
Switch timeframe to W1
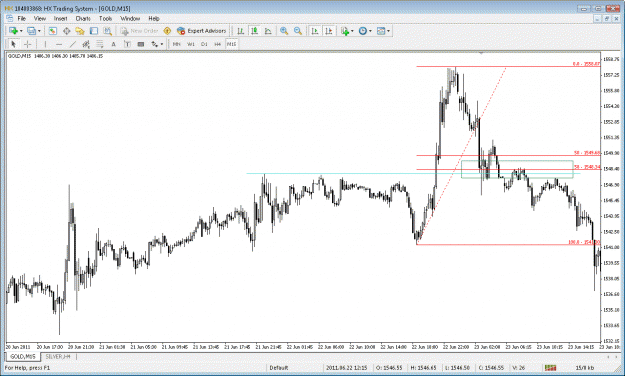[191, 44]
